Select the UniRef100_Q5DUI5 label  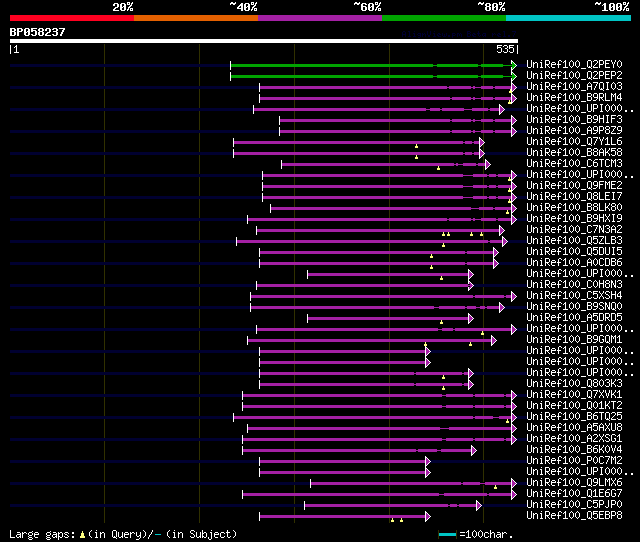tap(574, 252)
